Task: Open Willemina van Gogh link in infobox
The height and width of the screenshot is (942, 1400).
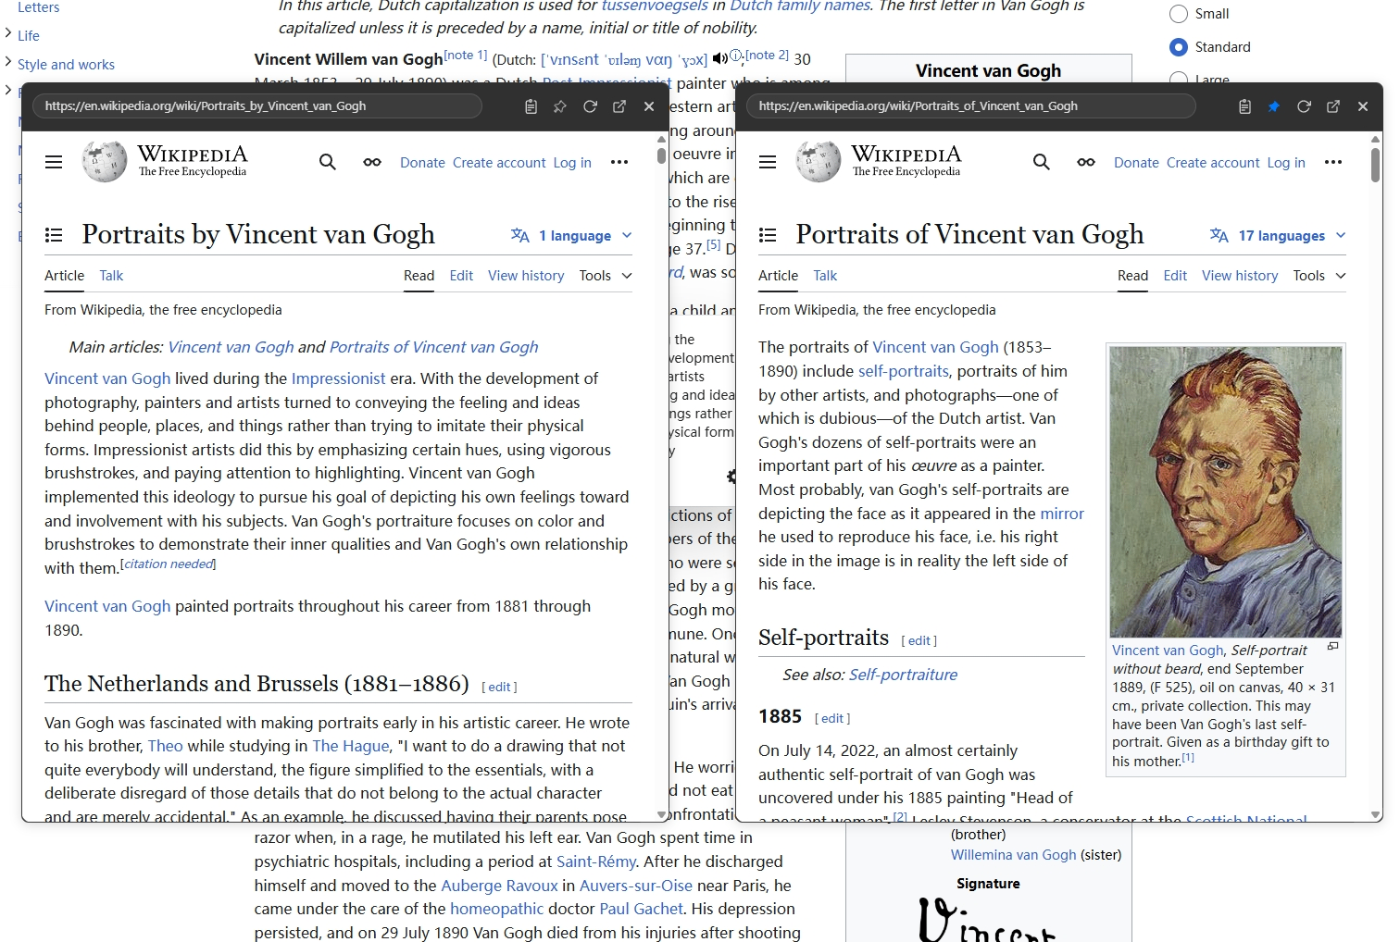Action: (x=1013, y=855)
